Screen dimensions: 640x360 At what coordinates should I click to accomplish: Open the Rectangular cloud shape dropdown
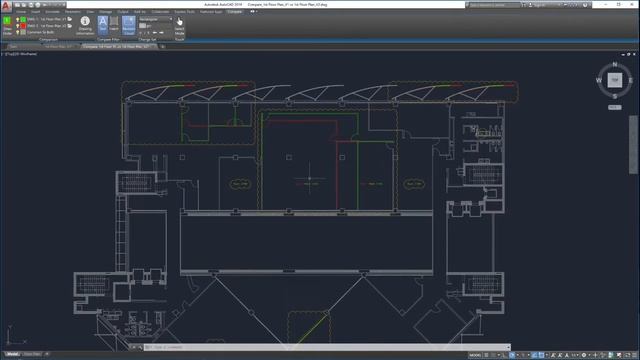tap(156, 19)
